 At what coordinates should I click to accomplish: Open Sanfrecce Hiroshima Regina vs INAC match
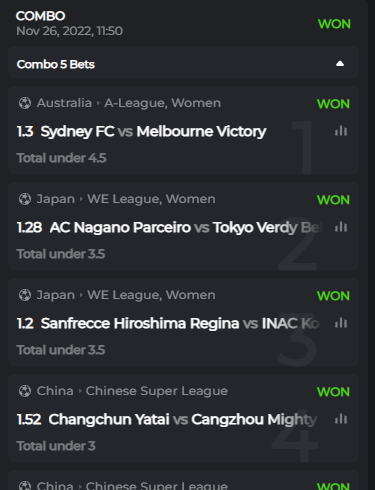180,323
